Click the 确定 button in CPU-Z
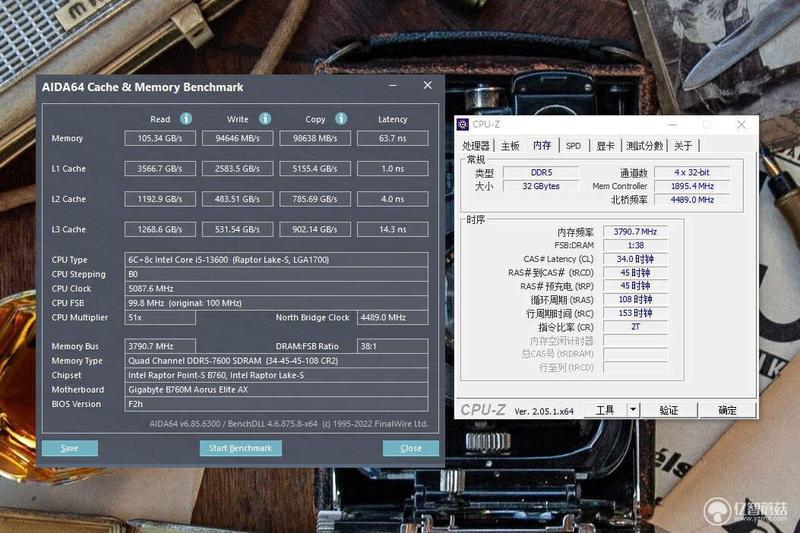Viewport: 800px width, 533px height. coord(728,410)
